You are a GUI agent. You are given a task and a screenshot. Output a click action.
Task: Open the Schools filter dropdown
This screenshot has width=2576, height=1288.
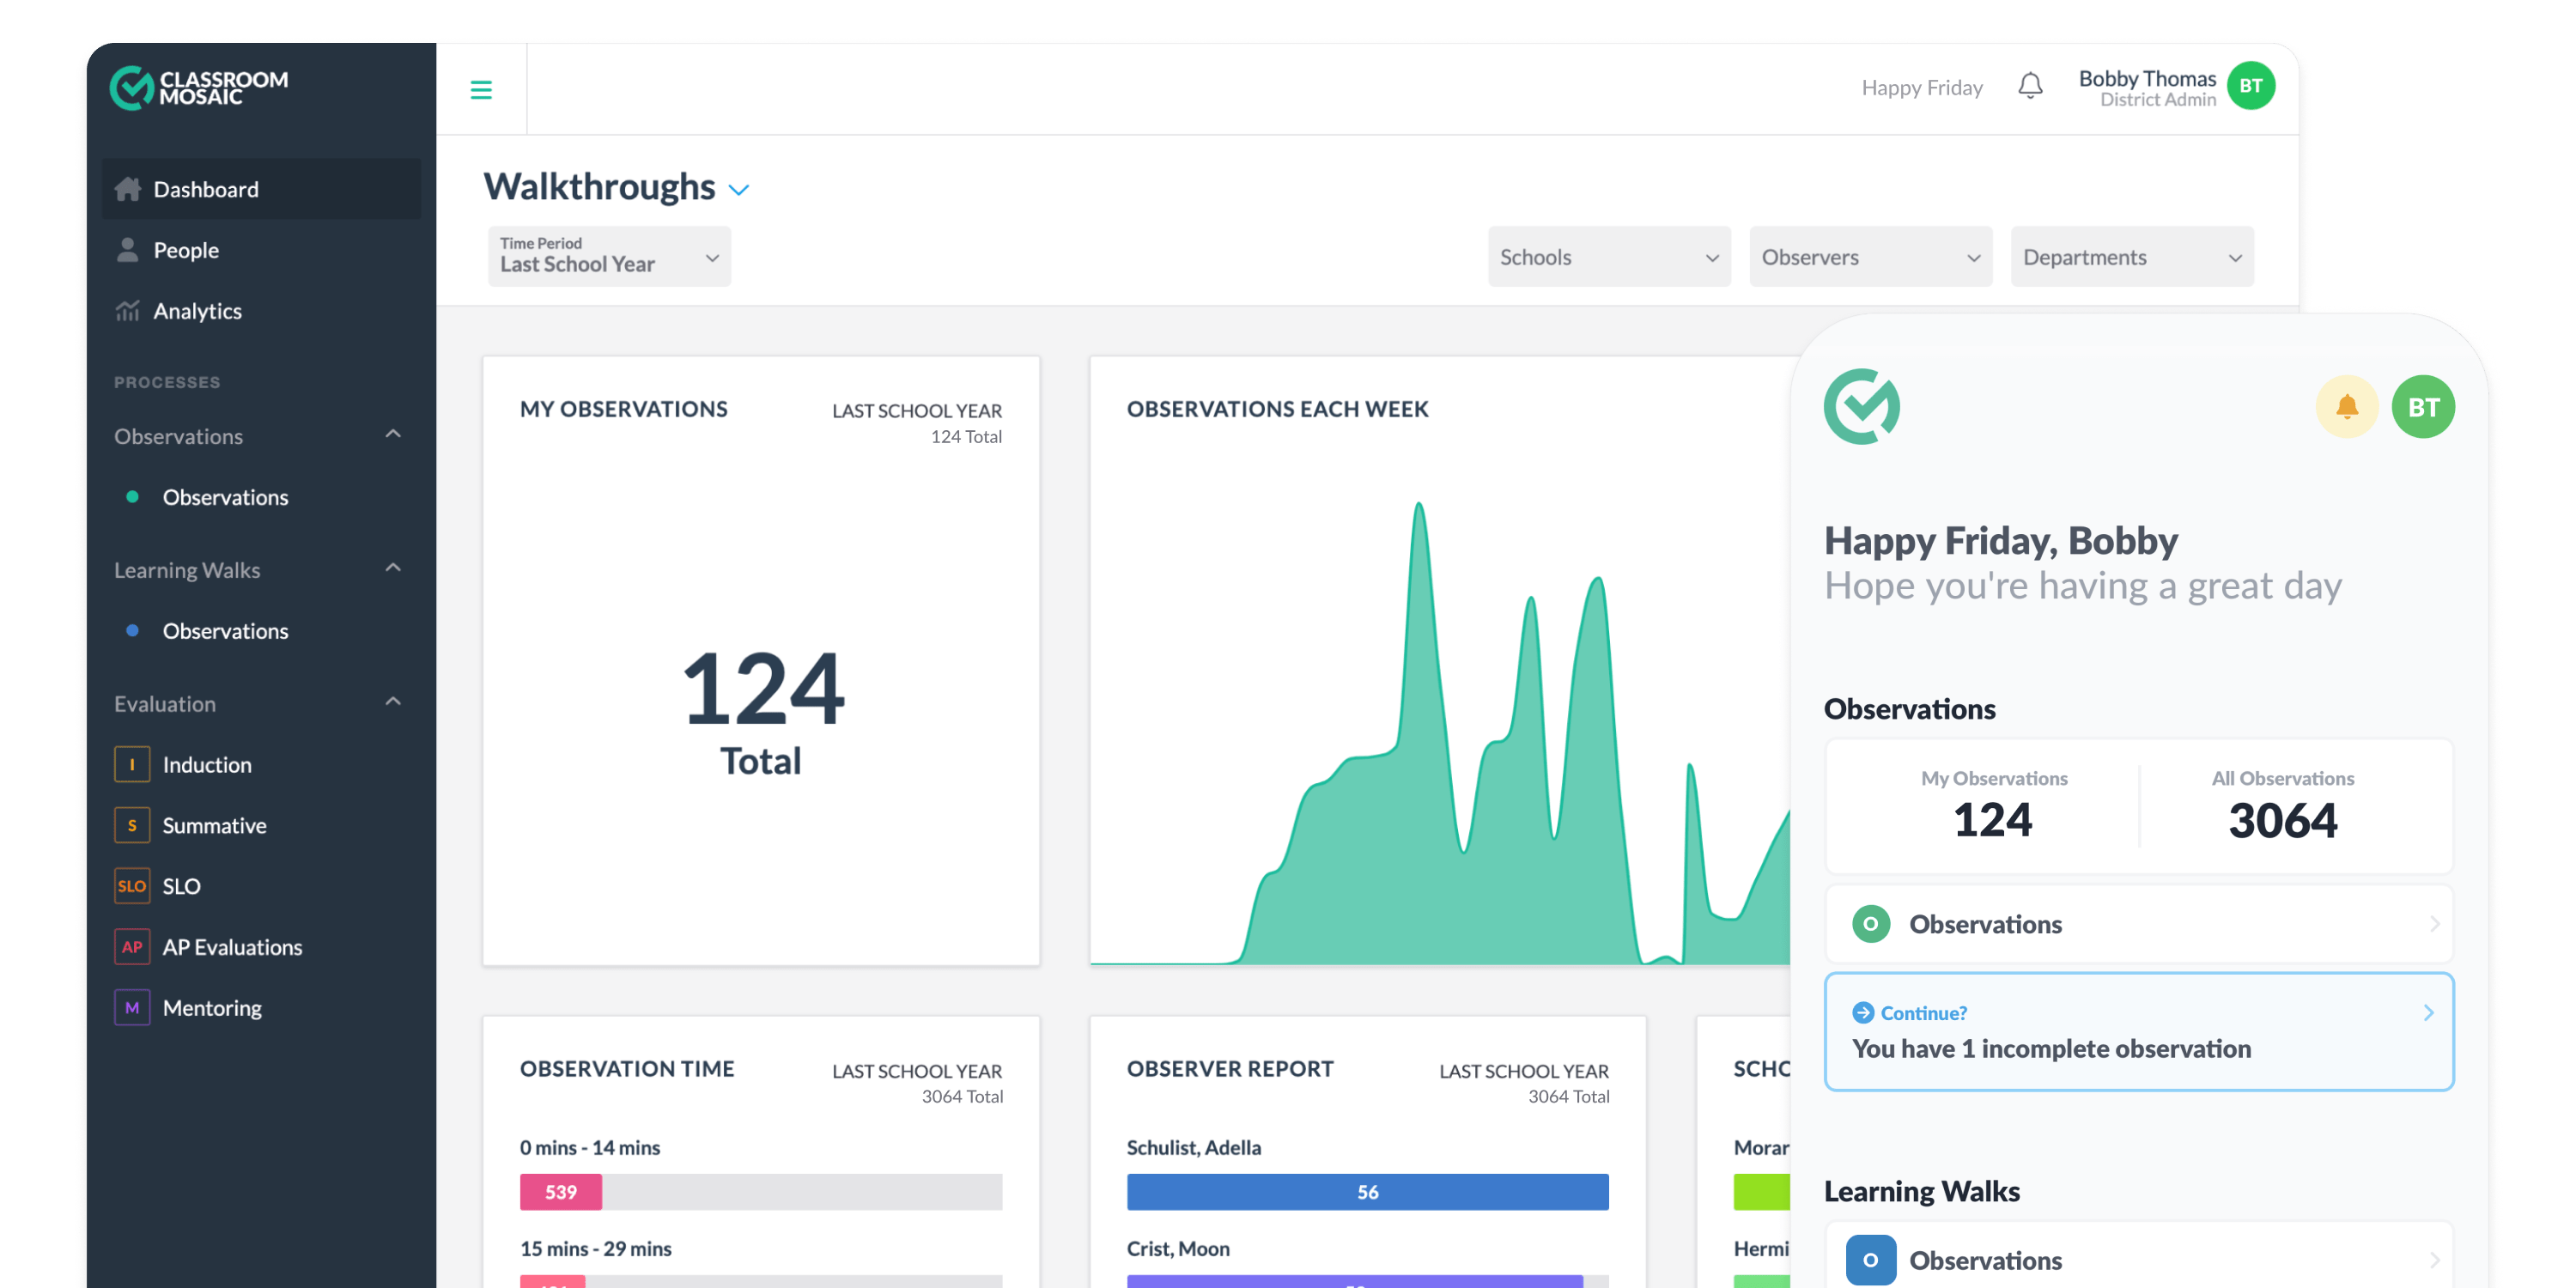click(x=1608, y=257)
